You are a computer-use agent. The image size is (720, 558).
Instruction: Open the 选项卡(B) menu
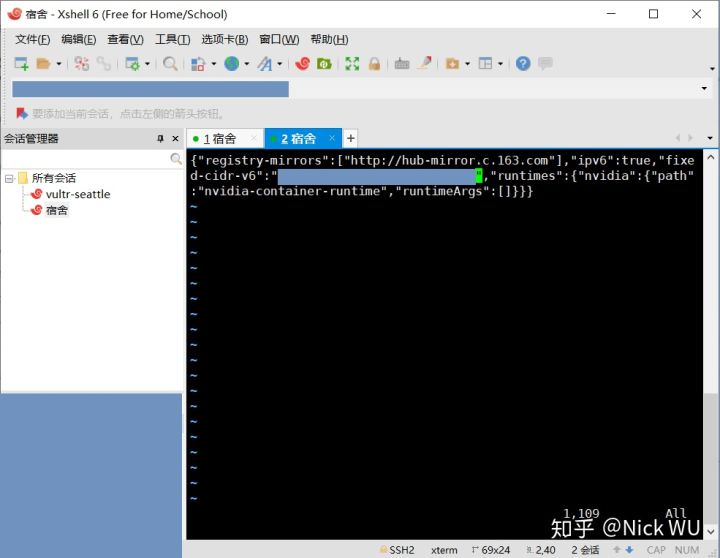225,39
